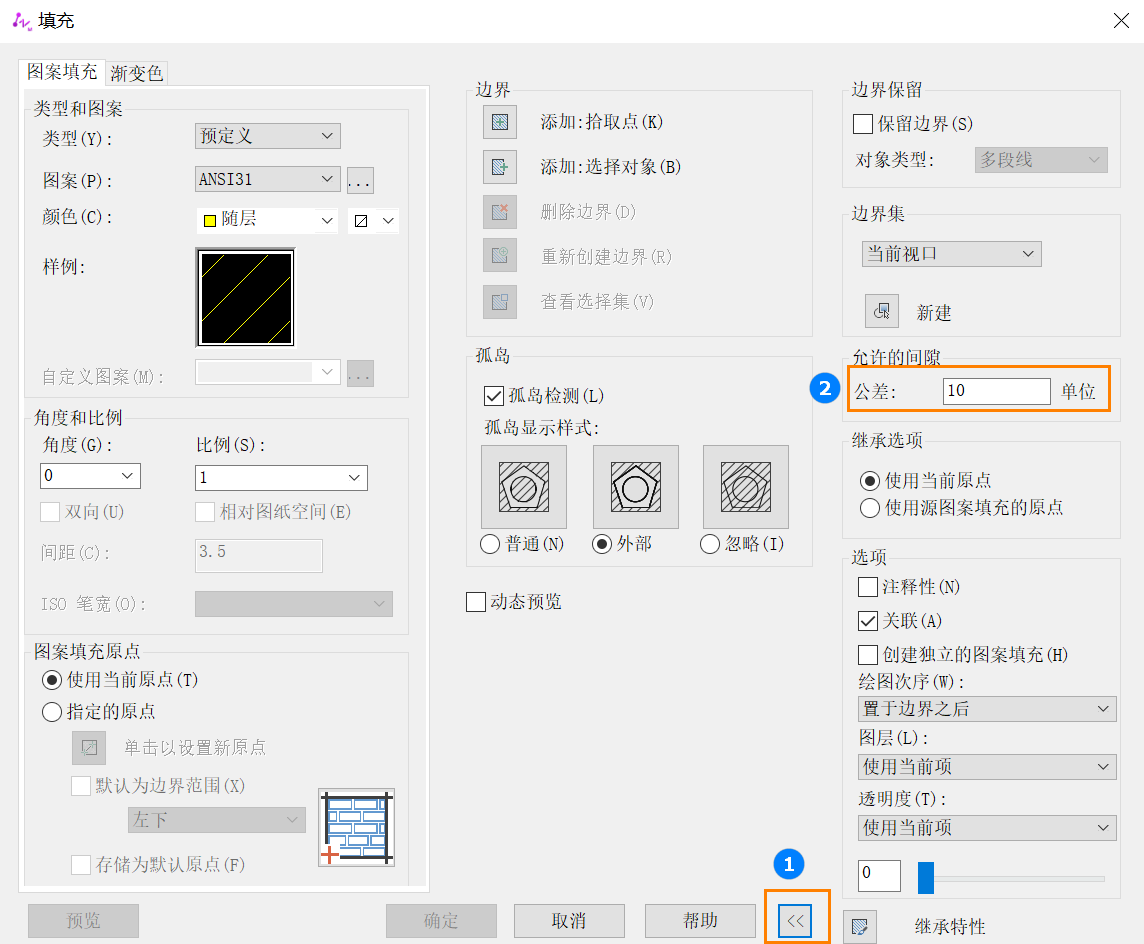Toggle the 关联 checkbox
This screenshot has width=1144, height=944.
(x=868, y=621)
